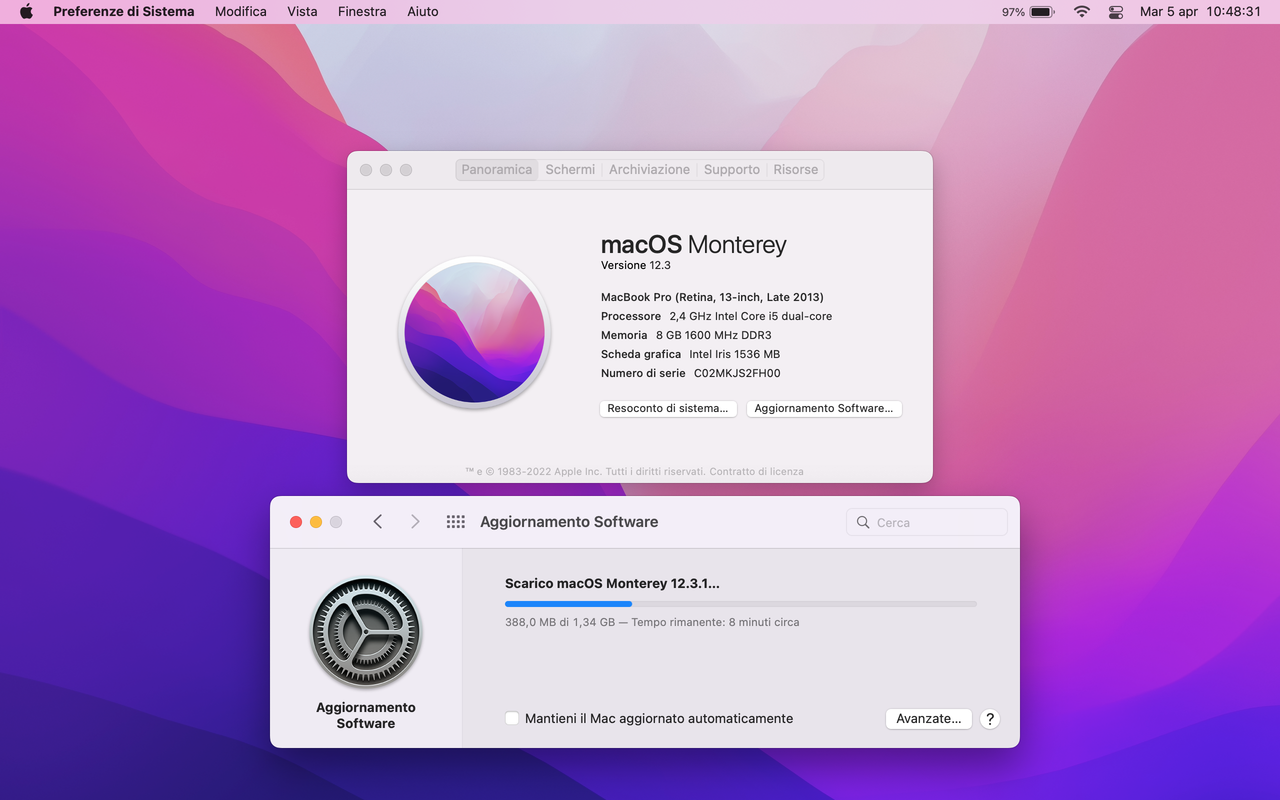Click the Memoria 8 GB line
Viewport: 1280px width, 800px height.
click(686, 335)
